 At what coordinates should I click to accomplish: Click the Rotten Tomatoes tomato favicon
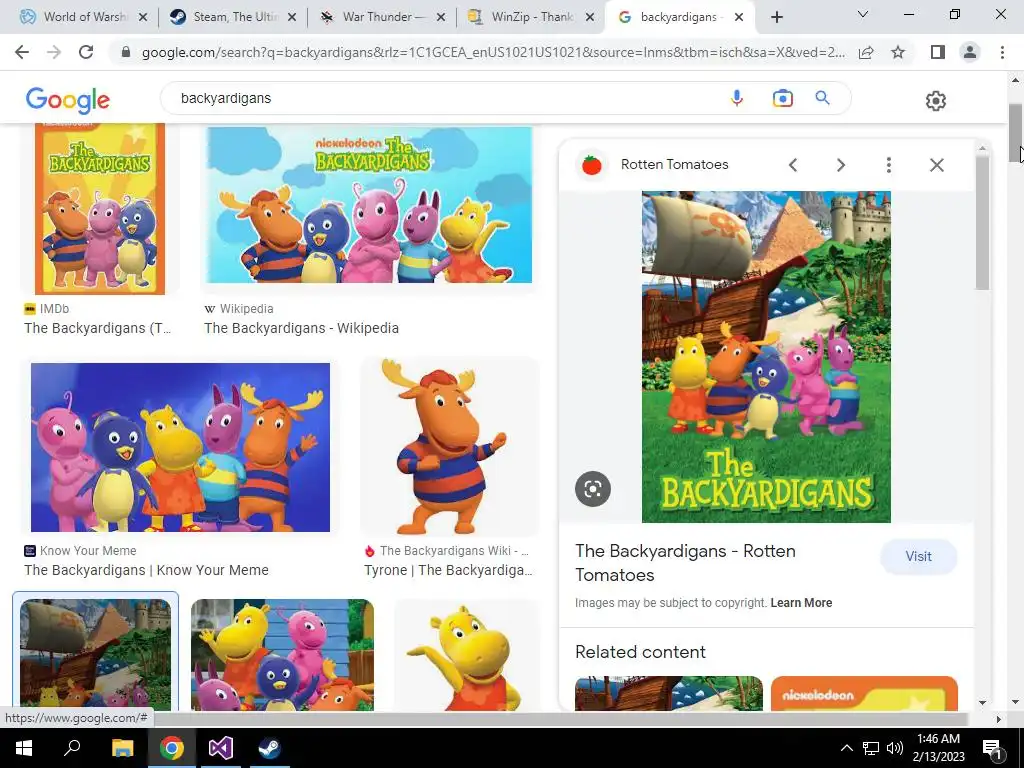tap(592, 165)
